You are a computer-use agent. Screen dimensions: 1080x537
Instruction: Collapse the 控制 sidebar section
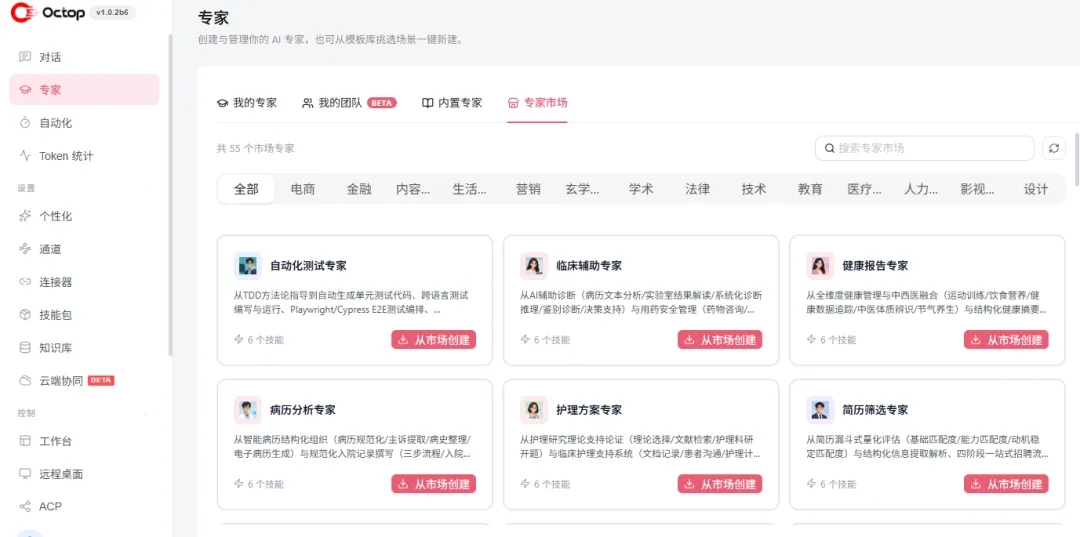[x=146, y=413]
